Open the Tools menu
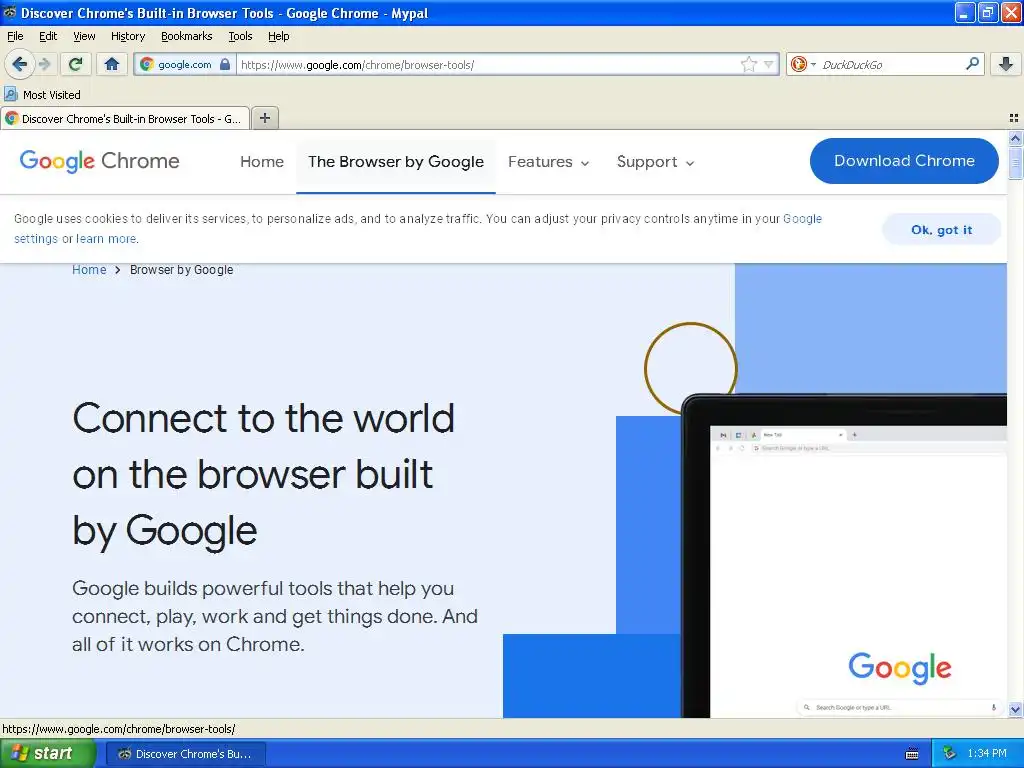Viewport: 1024px width, 768px height. (240, 36)
